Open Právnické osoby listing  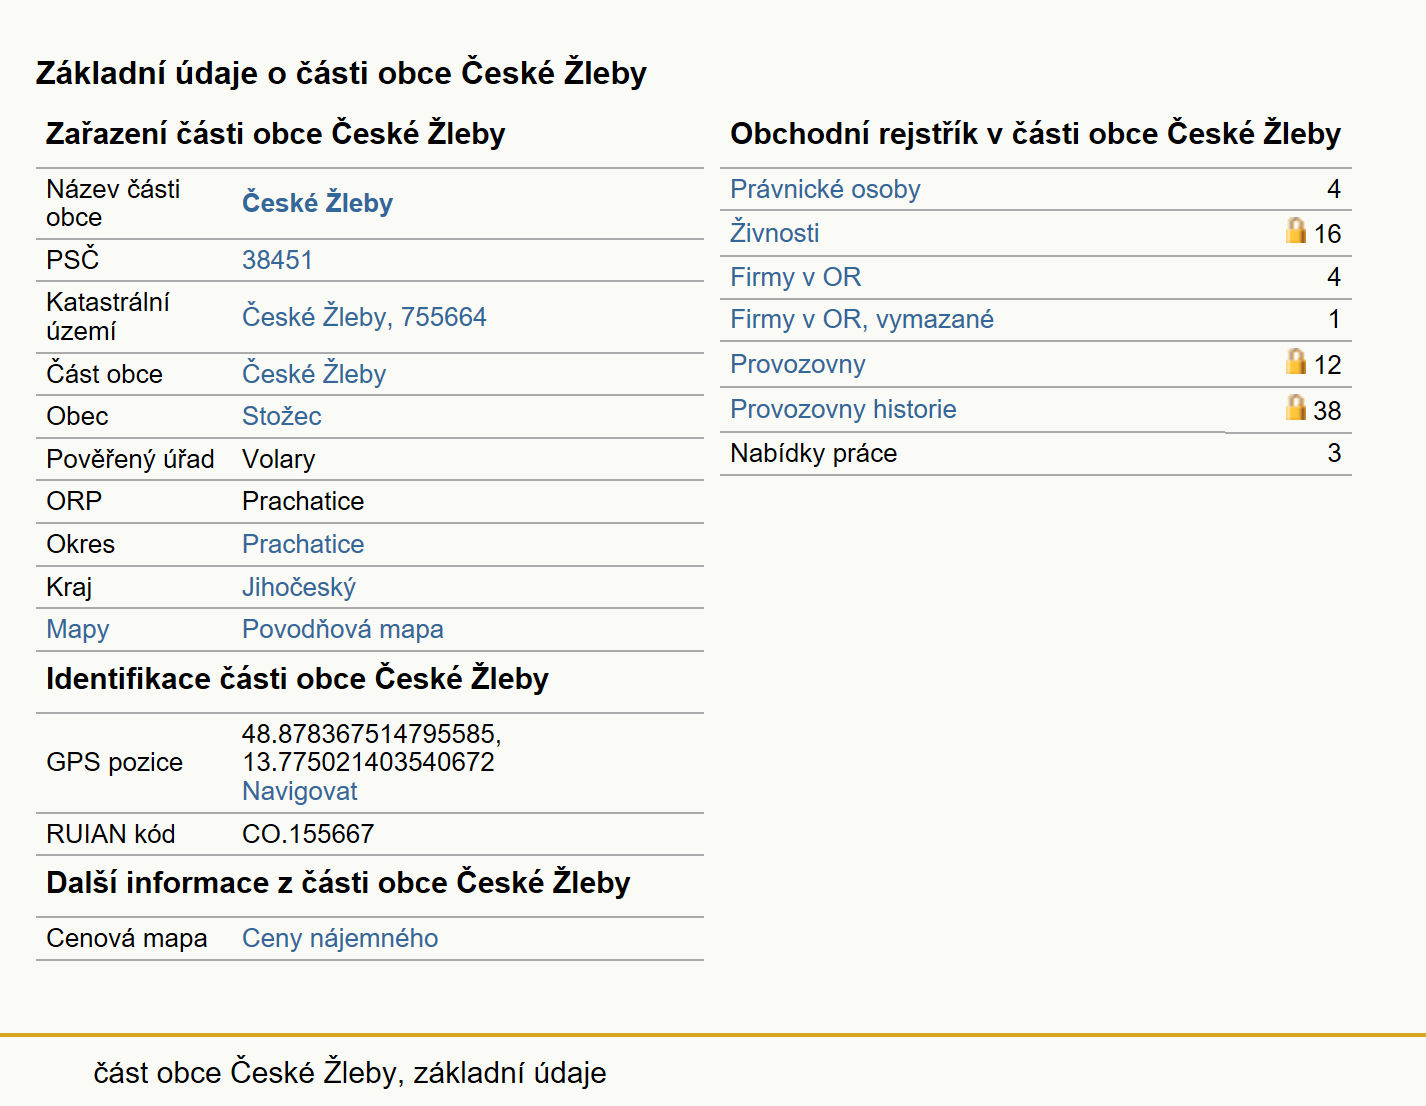(825, 189)
